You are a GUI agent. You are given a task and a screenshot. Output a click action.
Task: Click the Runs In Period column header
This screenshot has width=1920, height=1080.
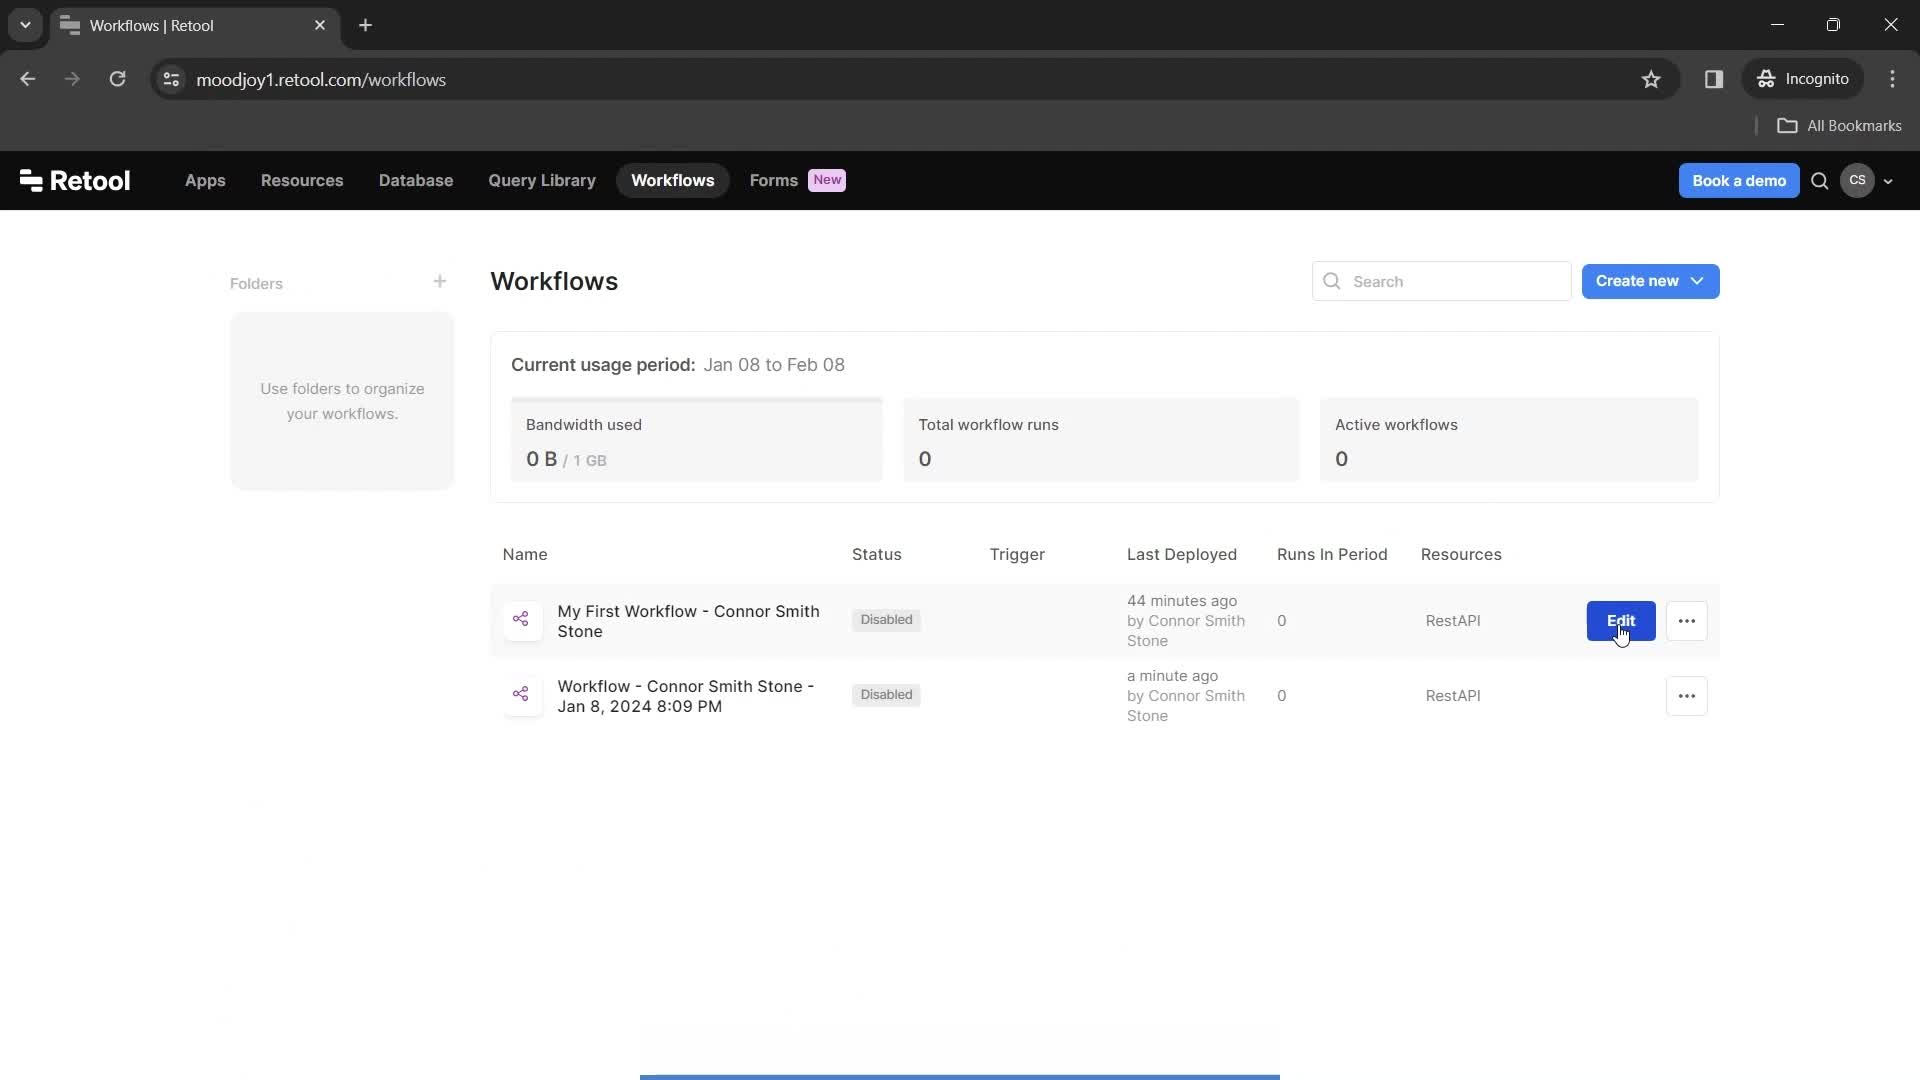click(1332, 555)
